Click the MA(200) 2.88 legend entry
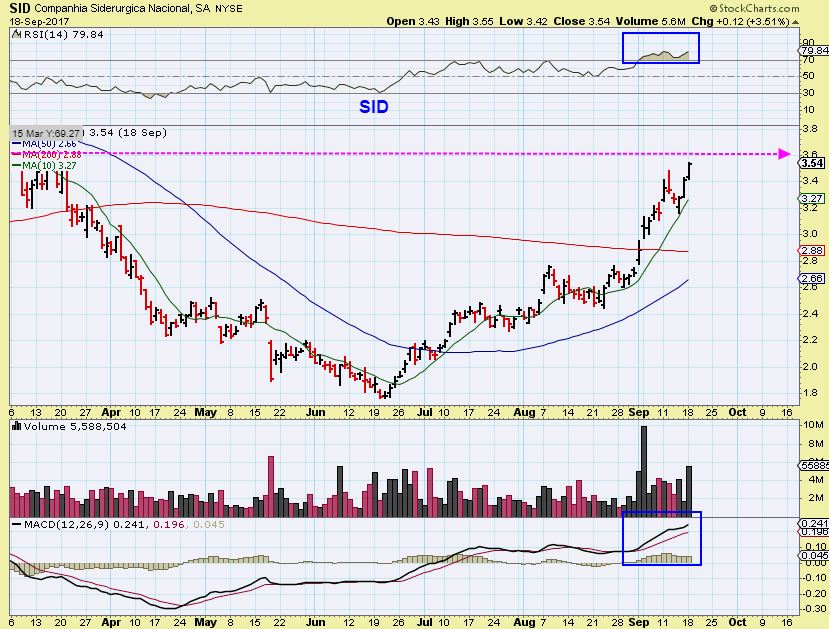The height and width of the screenshot is (629, 829). pyautogui.click(x=52, y=154)
